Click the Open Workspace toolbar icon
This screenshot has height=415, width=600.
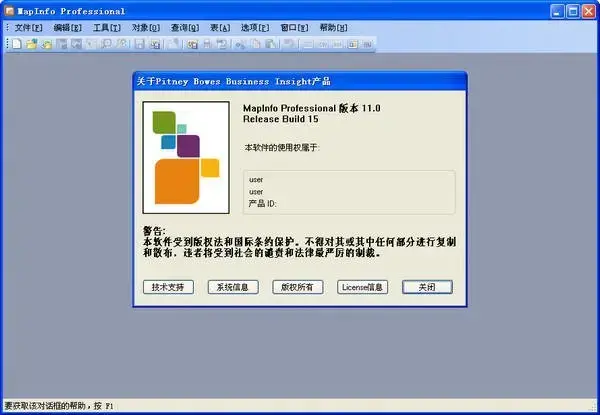47,44
